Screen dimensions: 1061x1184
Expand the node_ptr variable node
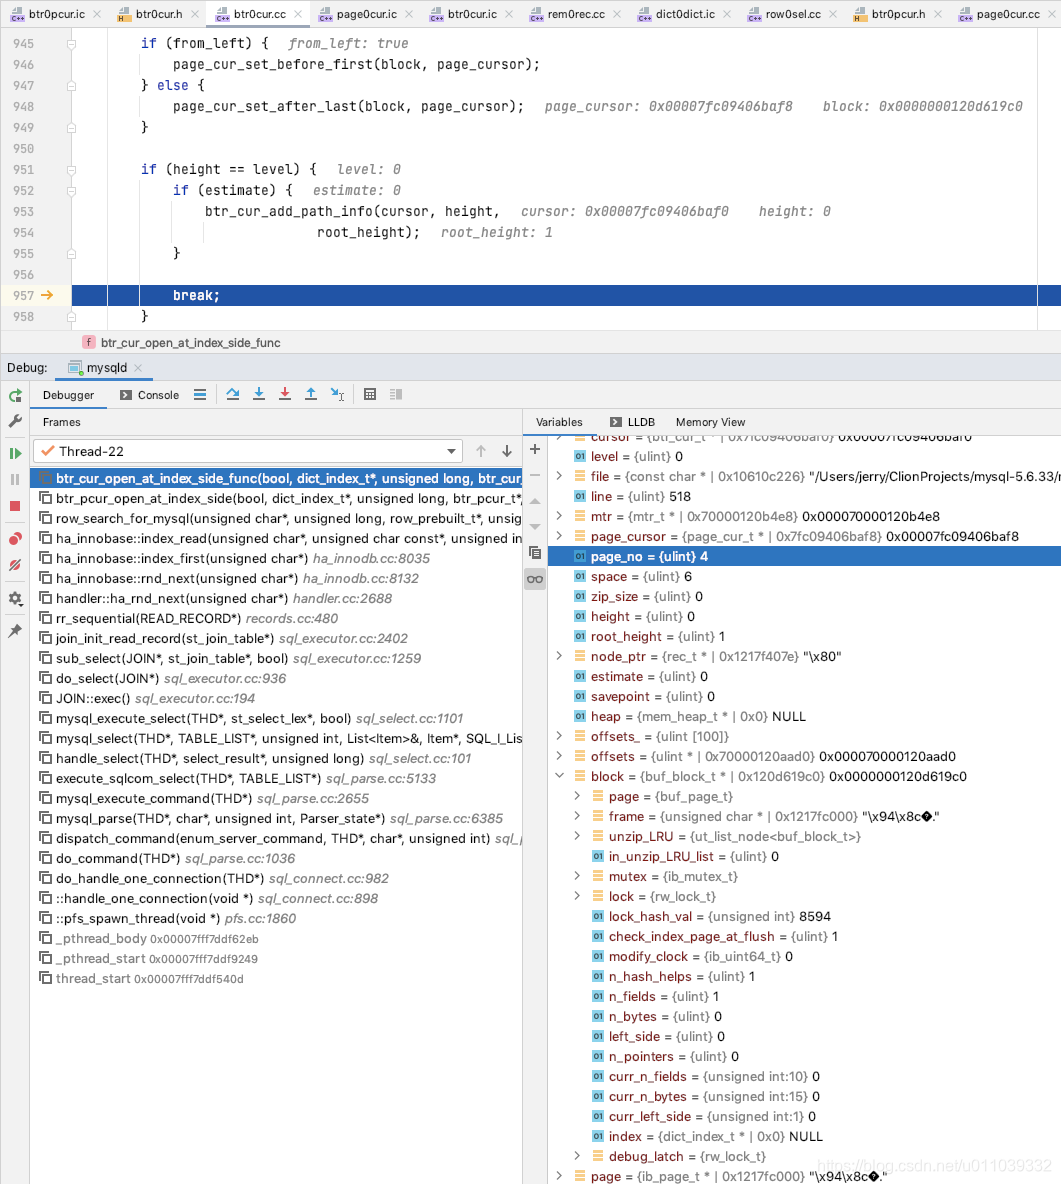559,656
